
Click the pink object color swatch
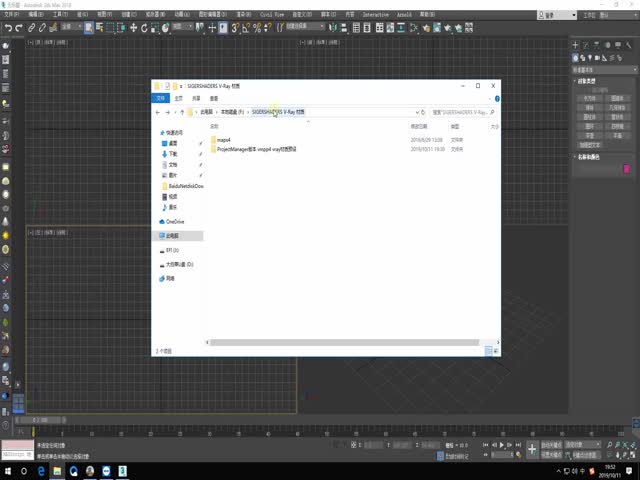pos(627,170)
